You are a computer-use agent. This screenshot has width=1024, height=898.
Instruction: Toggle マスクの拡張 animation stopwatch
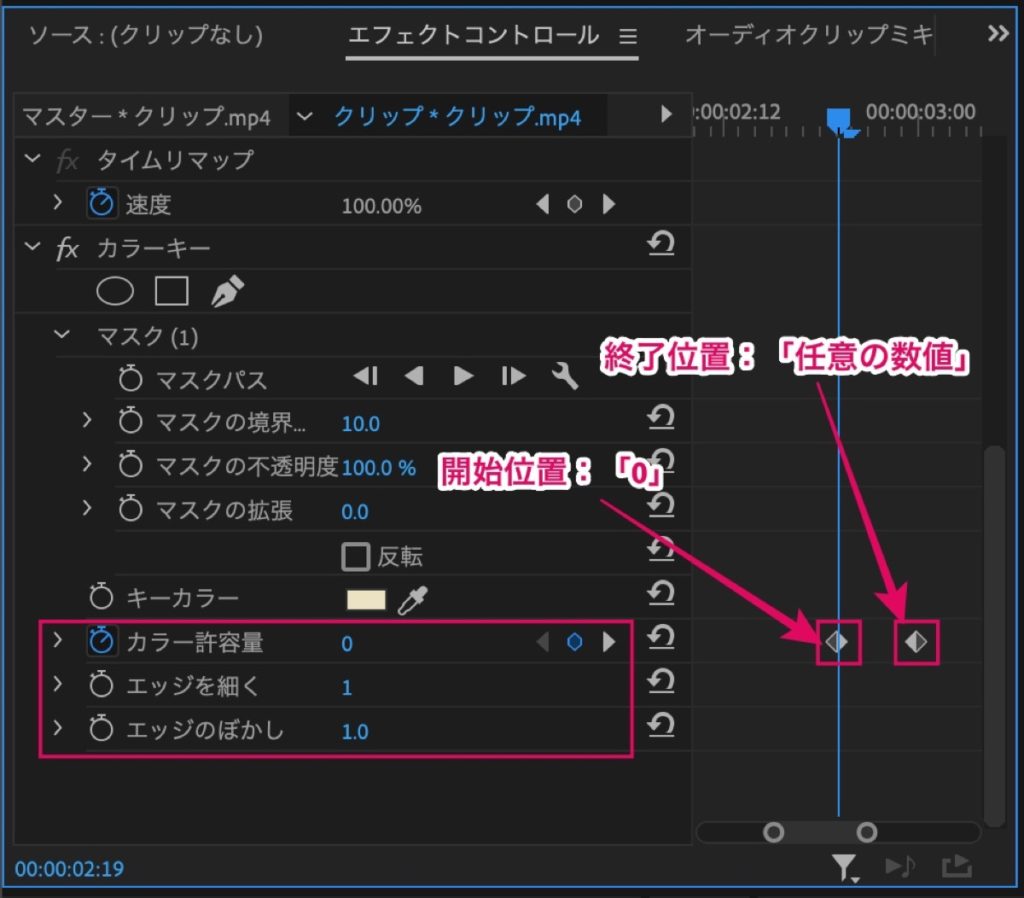point(131,508)
